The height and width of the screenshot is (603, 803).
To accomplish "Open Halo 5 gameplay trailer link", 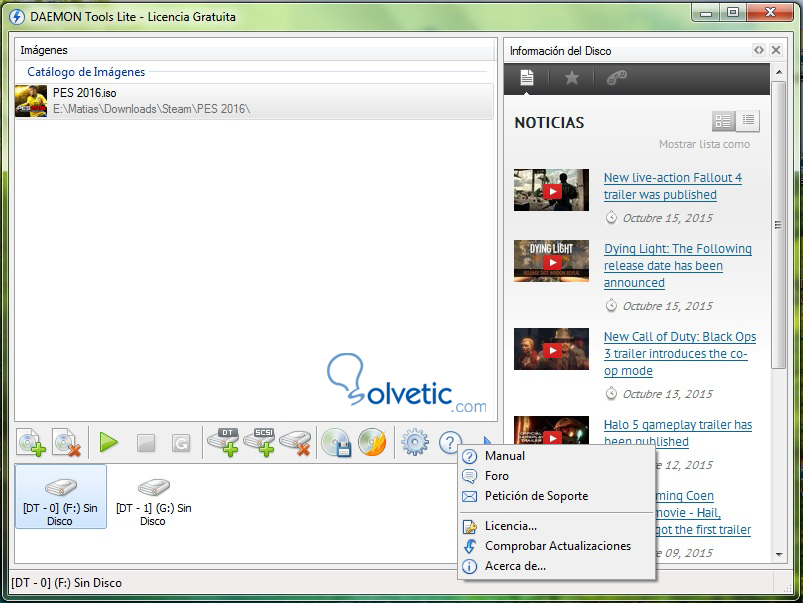I will click(678, 433).
